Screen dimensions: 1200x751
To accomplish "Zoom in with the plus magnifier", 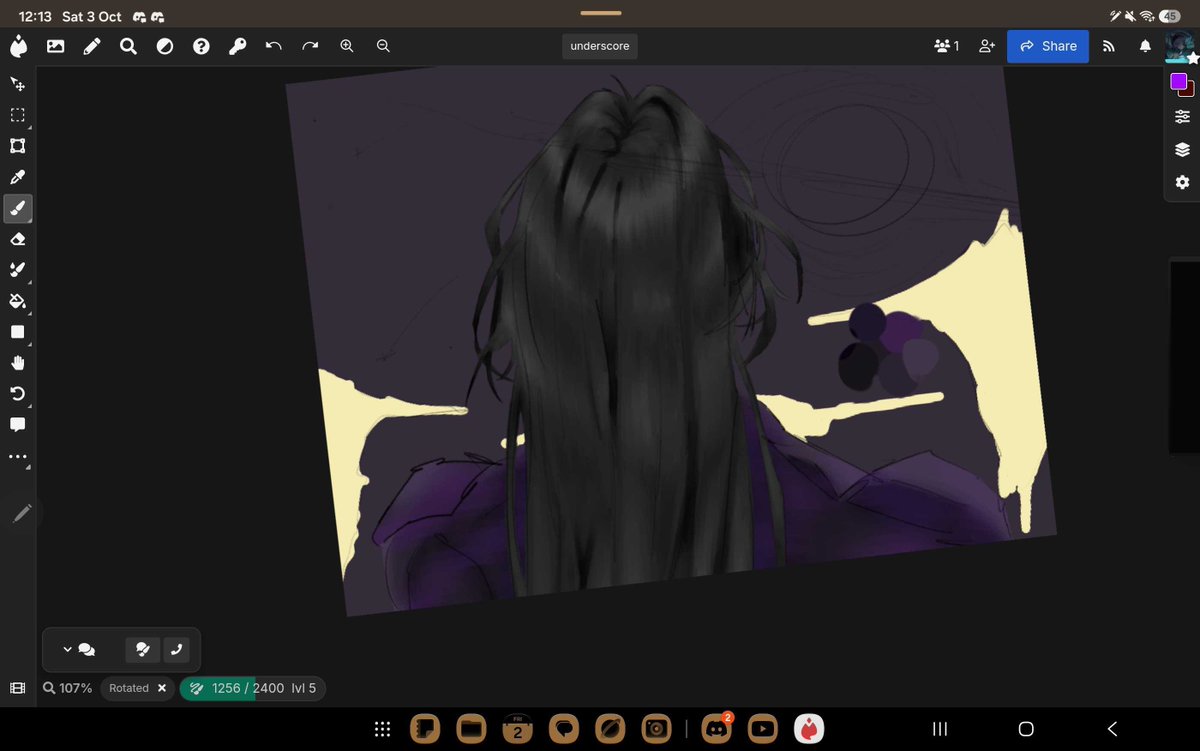I will pos(346,46).
